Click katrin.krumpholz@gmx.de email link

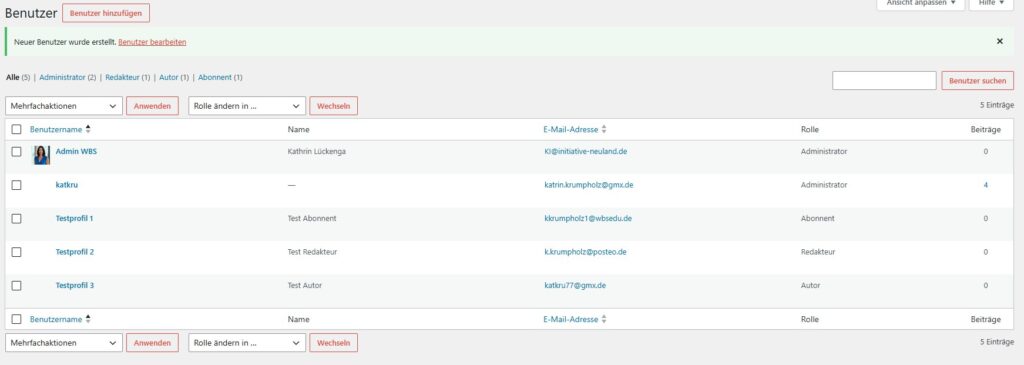point(588,185)
